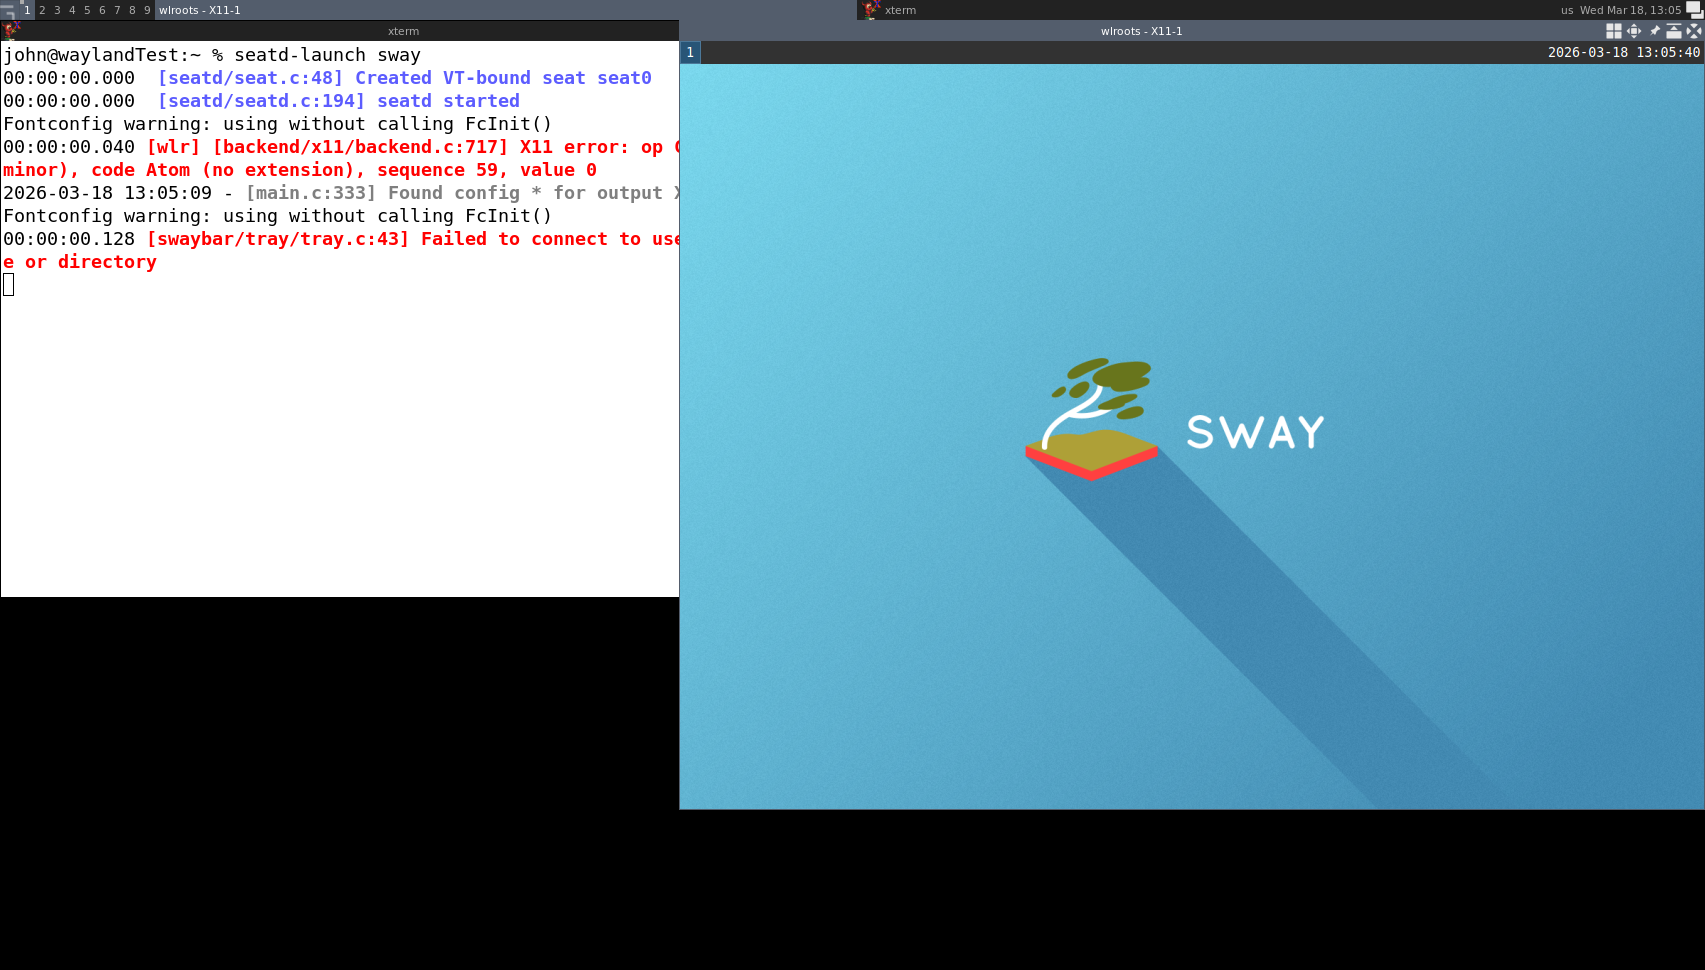
Task: Click the 'Wed Mar 18' clock in top bar
Action: coord(1630,10)
